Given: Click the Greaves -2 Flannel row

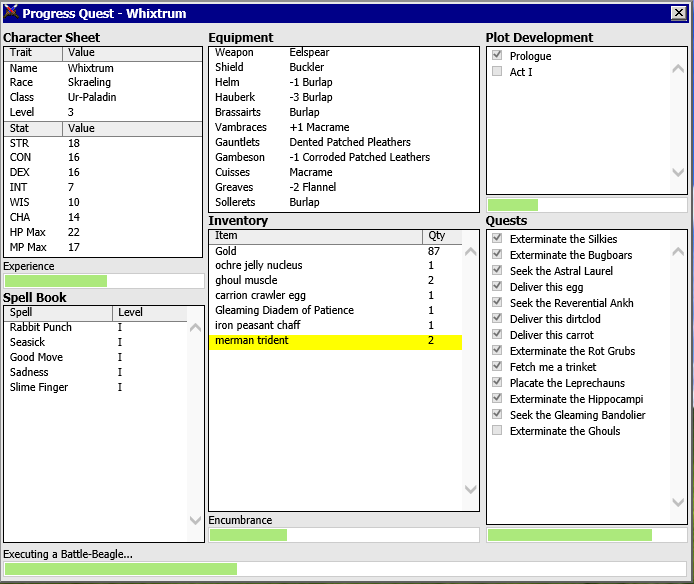Looking at the screenshot, I should pos(344,188).
